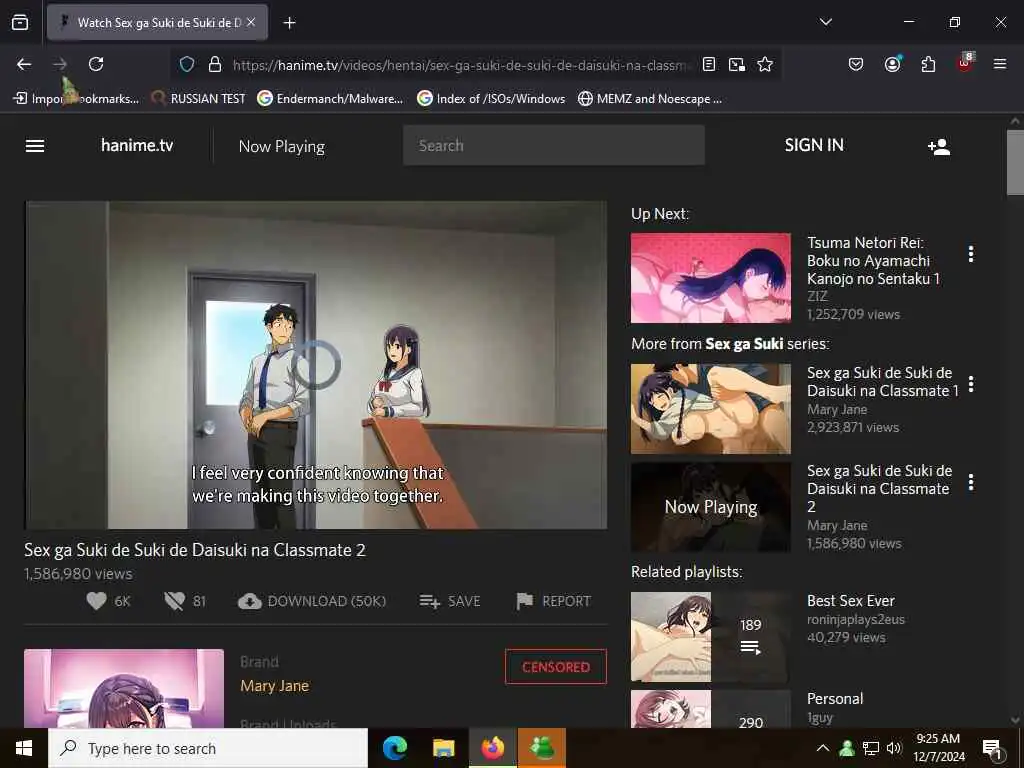1024x768 pixels.
Task: Open the red ad-blocker extension icon
Action: click(965, 63)
